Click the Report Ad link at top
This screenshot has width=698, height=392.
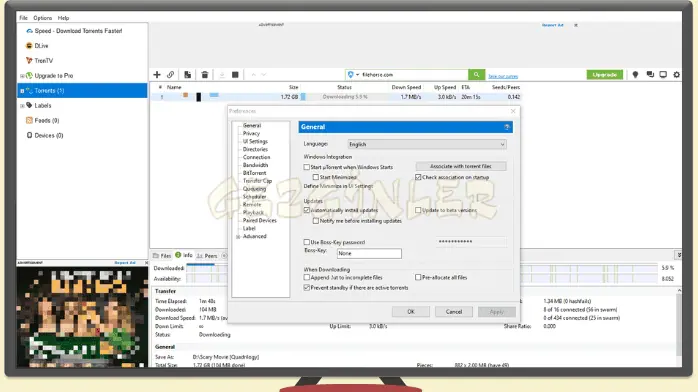point(552,25)
